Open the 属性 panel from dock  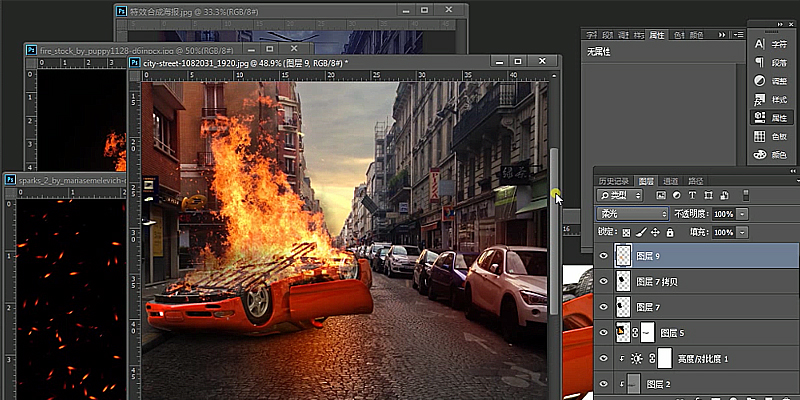771,118
